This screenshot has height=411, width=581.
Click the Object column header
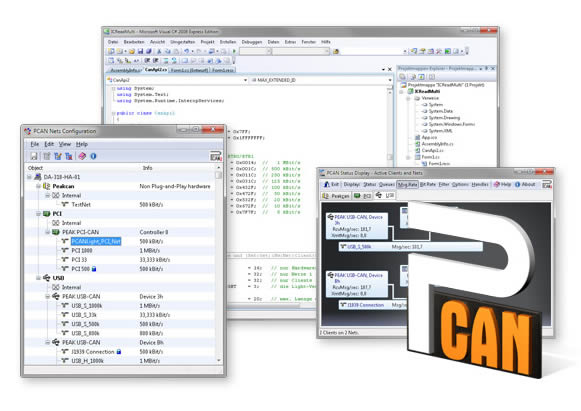[36, 168]
